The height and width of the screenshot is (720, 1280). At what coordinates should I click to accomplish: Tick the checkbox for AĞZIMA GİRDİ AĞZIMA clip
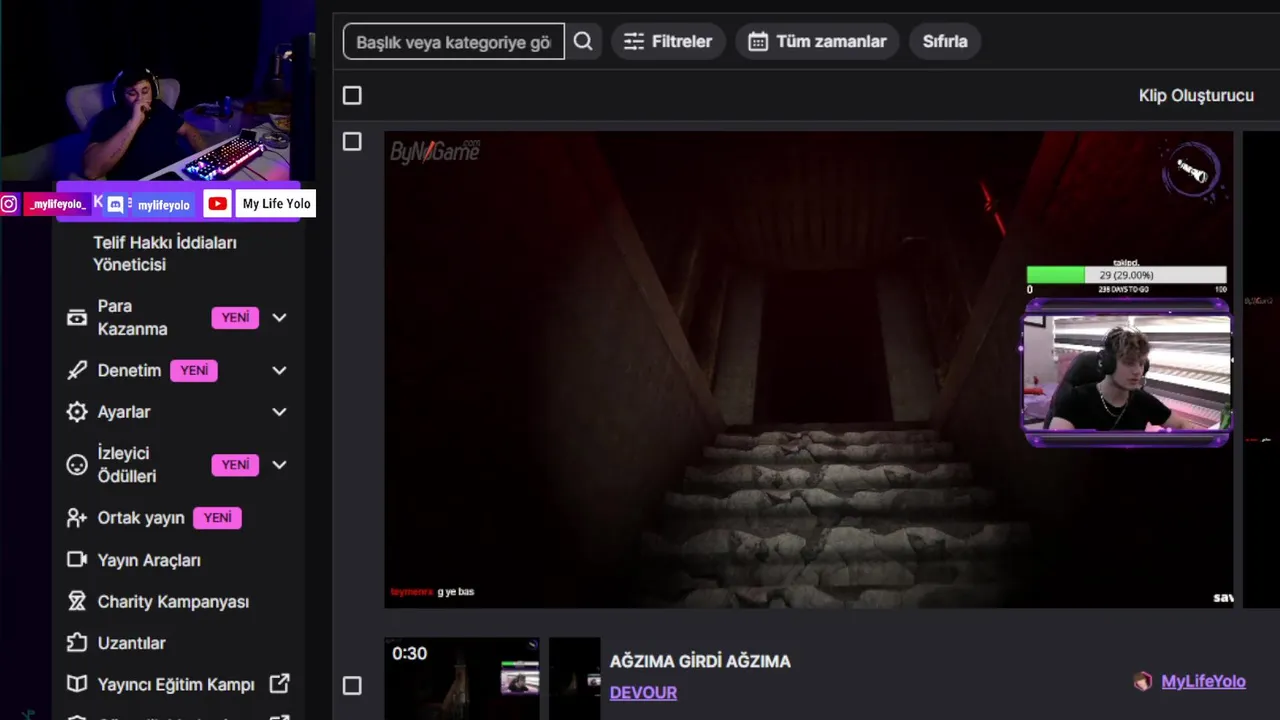(x=352, y=685)
